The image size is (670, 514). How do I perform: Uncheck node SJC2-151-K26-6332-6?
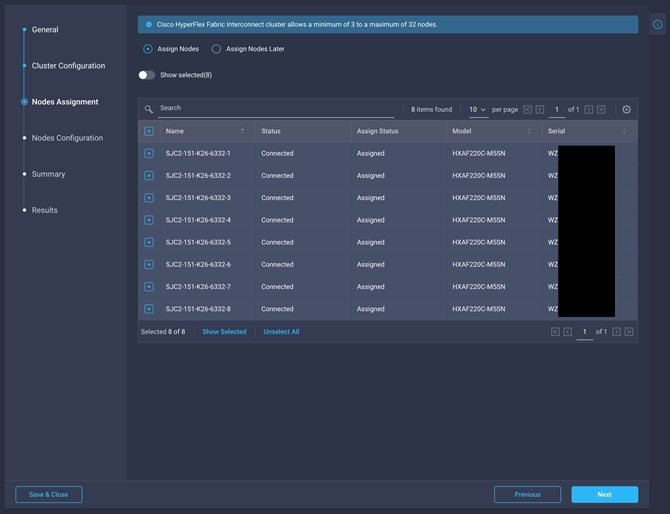tap(149, 264)
